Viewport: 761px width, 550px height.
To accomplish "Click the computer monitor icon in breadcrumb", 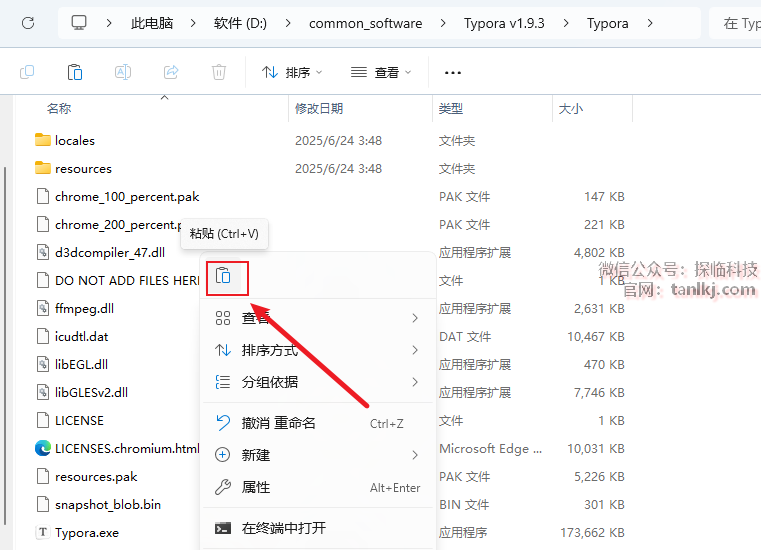I will click(x=79, y=23).
